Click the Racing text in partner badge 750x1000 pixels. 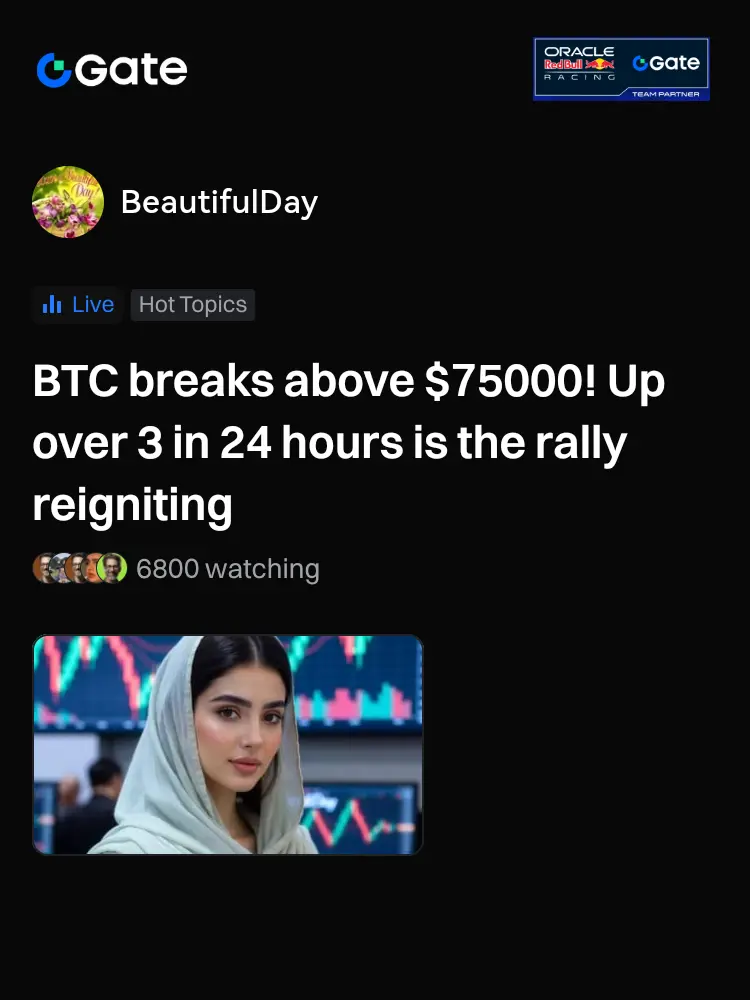[579, 77]
